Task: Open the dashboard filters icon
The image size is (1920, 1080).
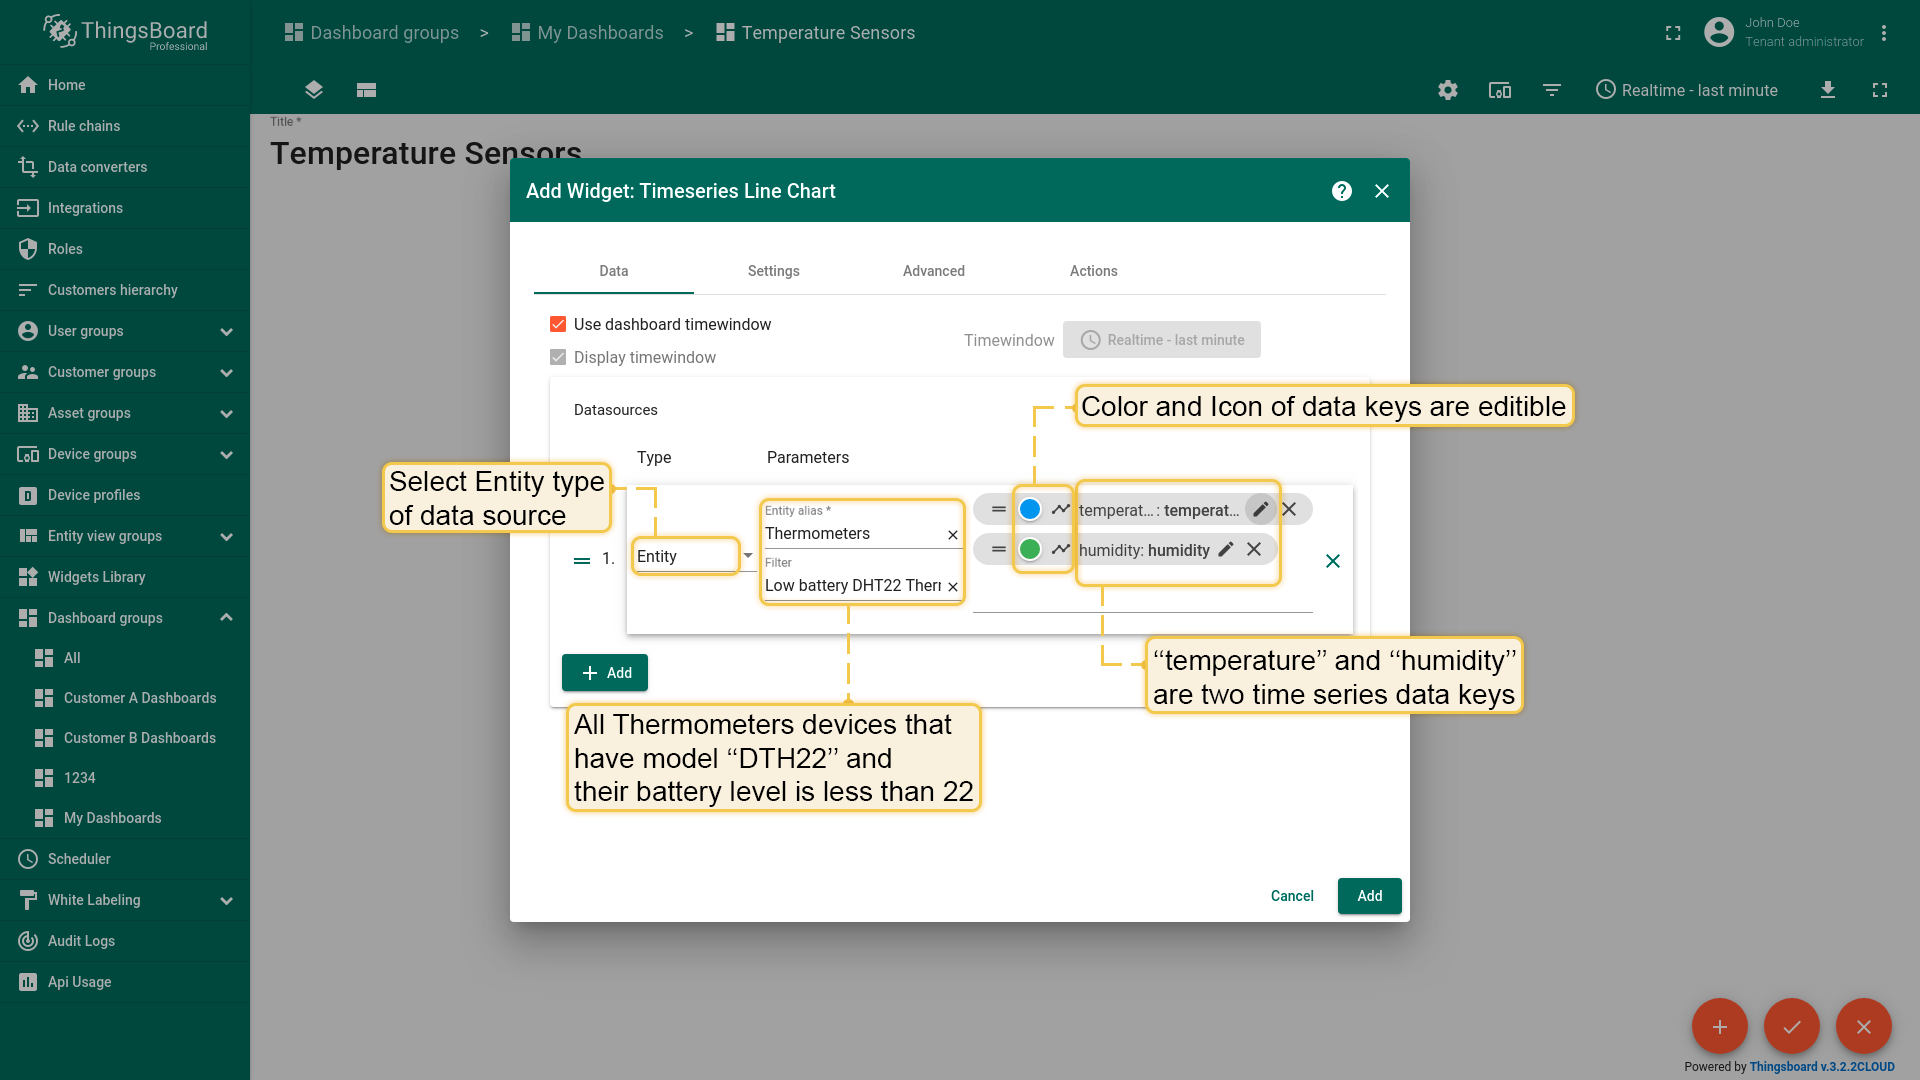Action: point(1552,90)
